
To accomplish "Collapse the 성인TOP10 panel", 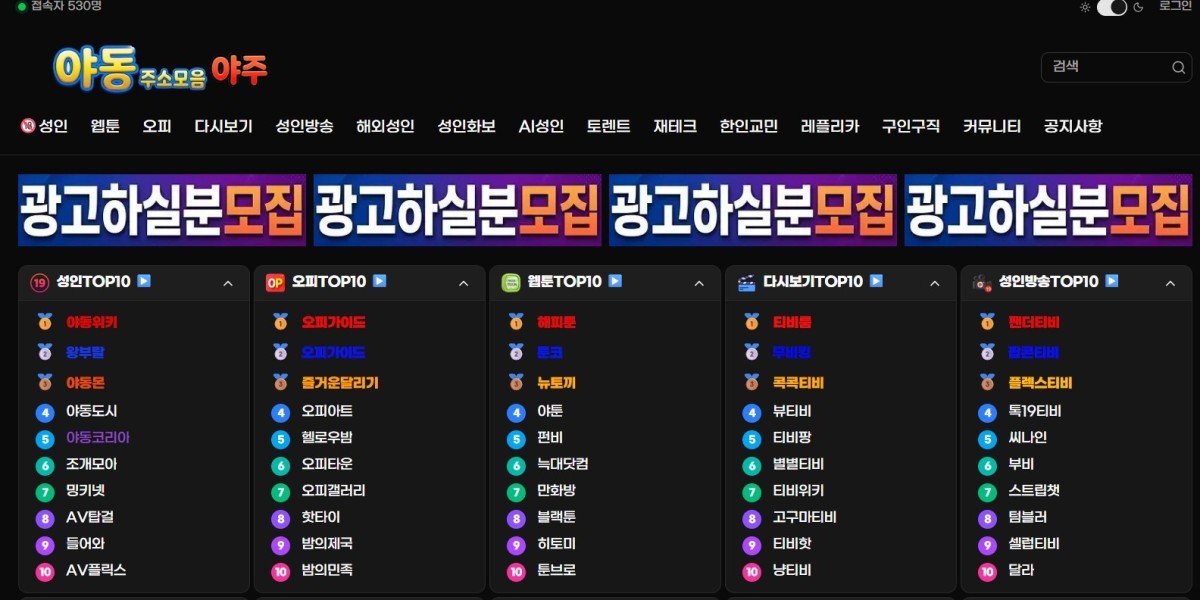I will click(x=228, y=284).
